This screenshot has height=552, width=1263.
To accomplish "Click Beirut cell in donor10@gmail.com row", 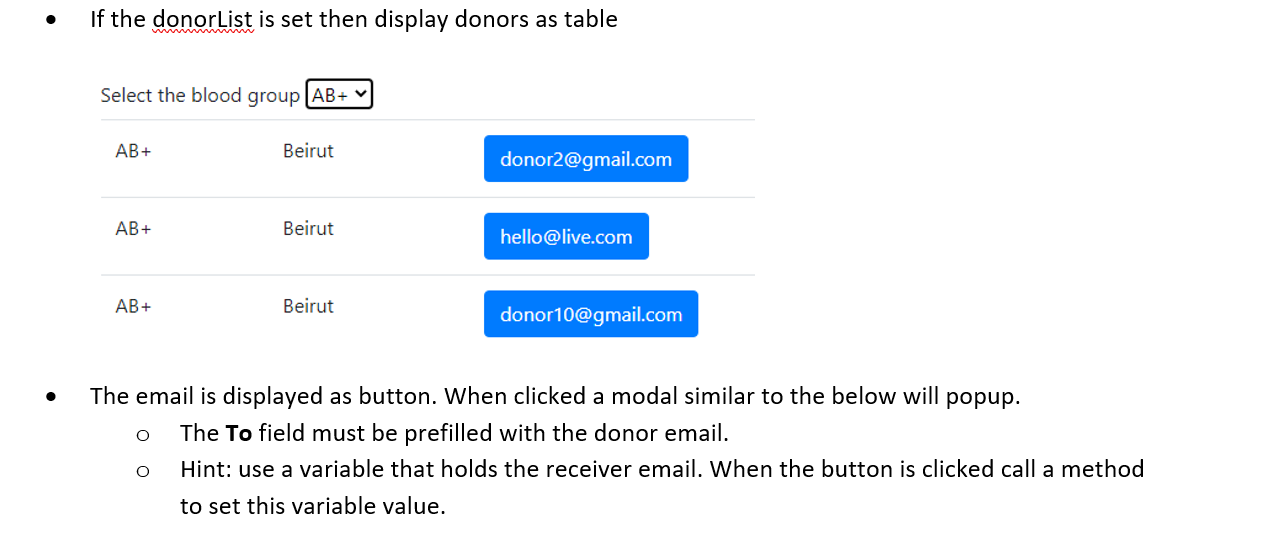I will (308, 306).
